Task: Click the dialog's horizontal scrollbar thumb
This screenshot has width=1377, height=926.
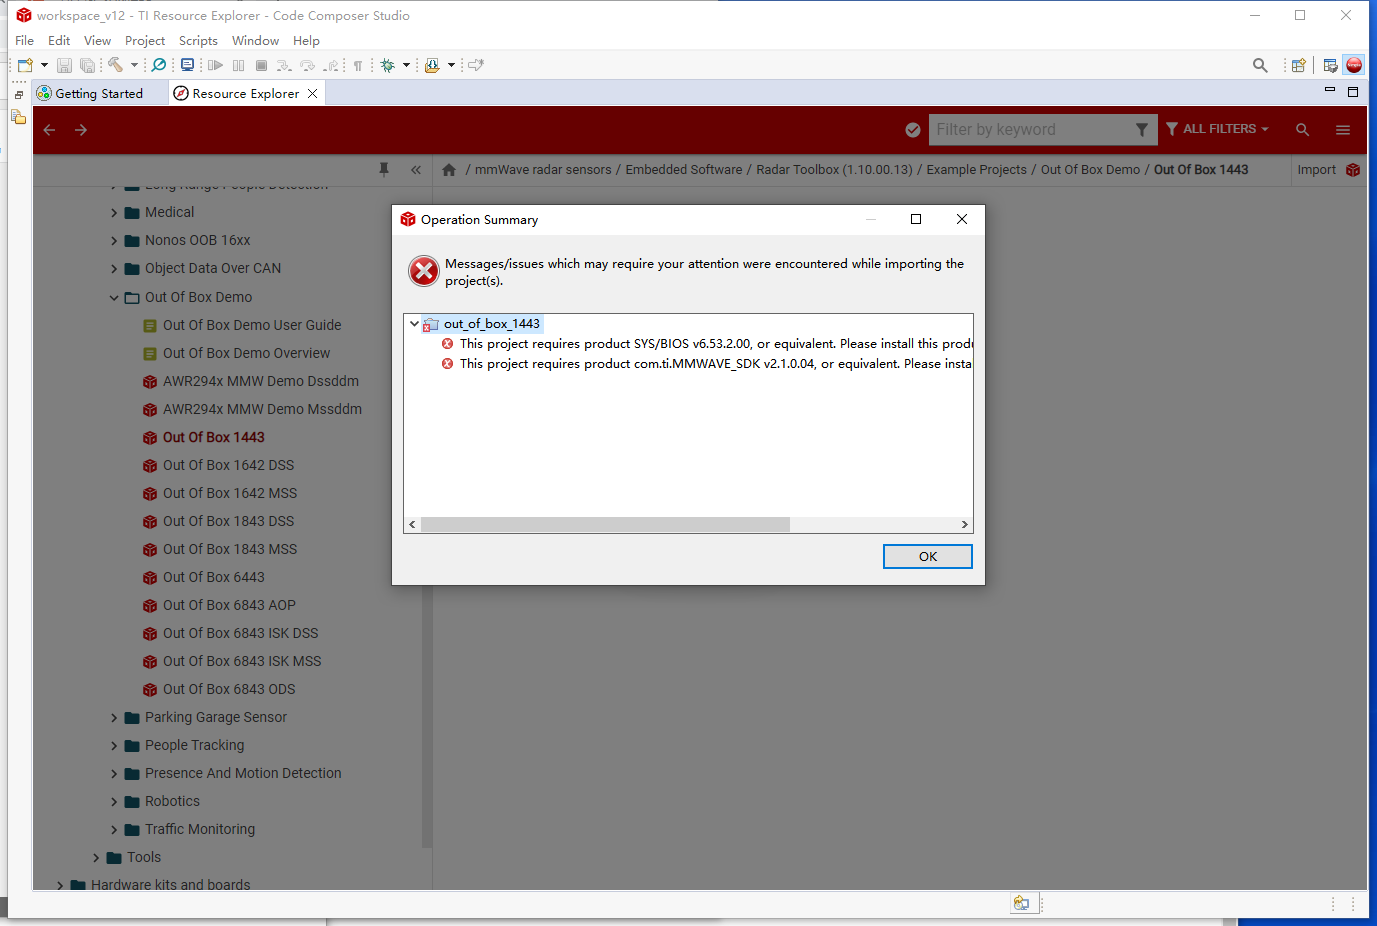Action: [605, 524]
